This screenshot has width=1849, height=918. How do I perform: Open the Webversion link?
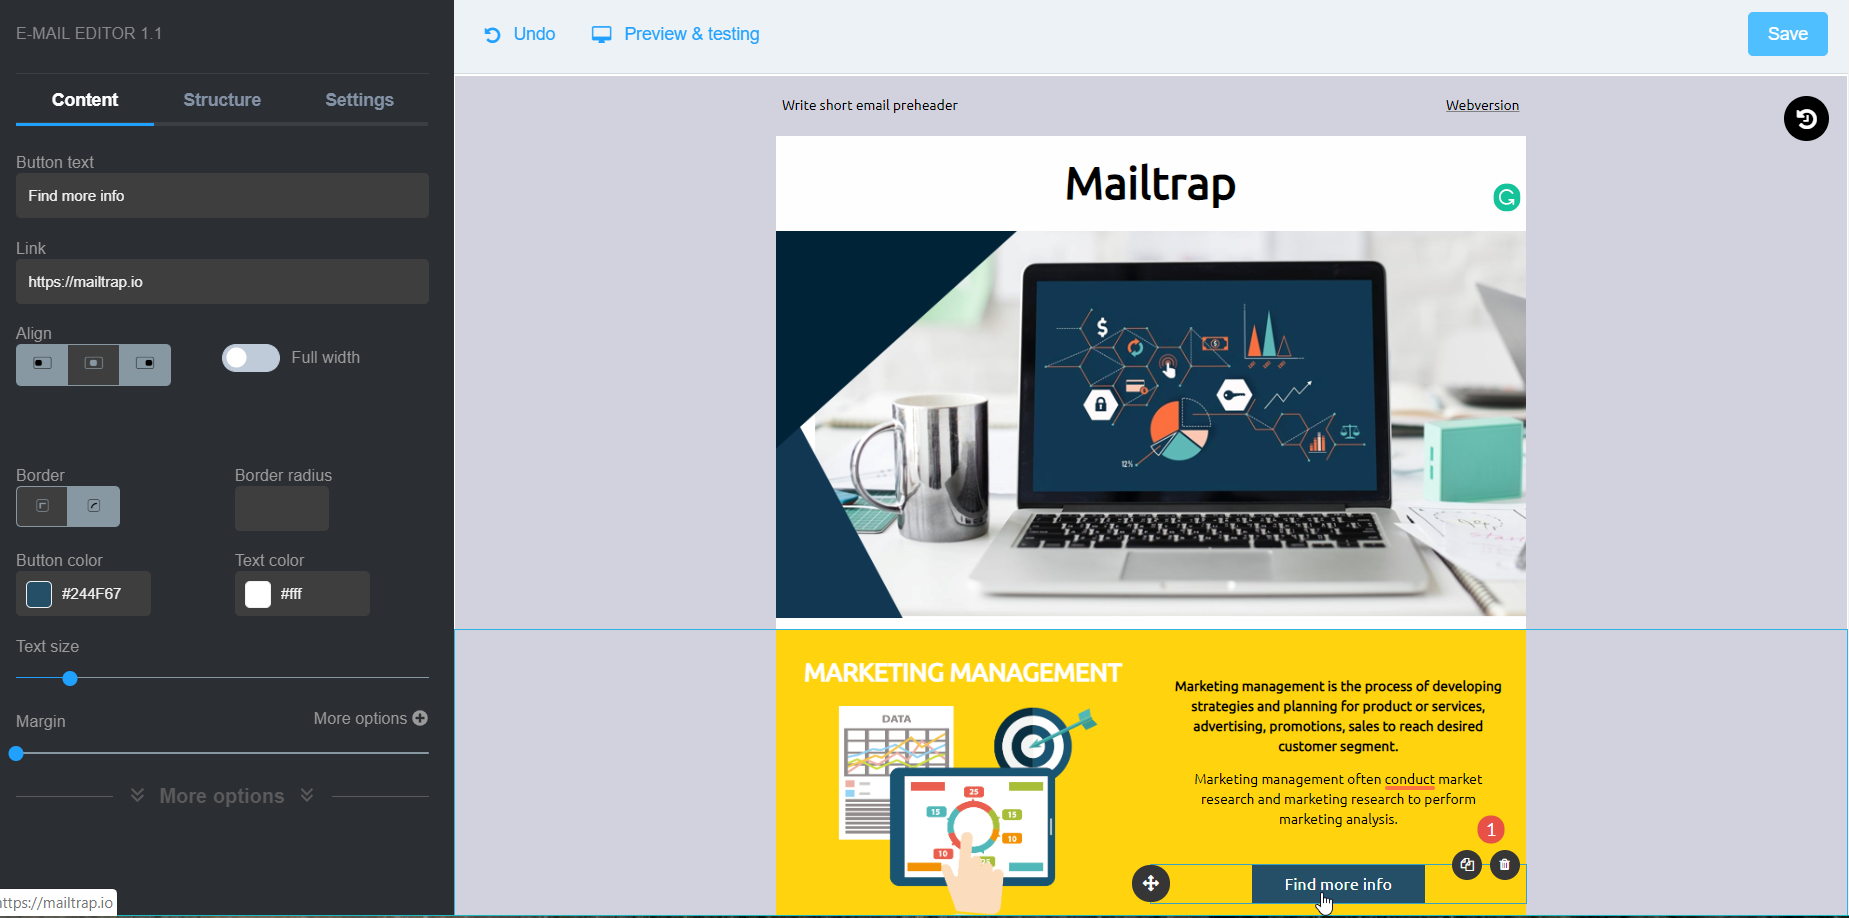tap(1482, 105)
